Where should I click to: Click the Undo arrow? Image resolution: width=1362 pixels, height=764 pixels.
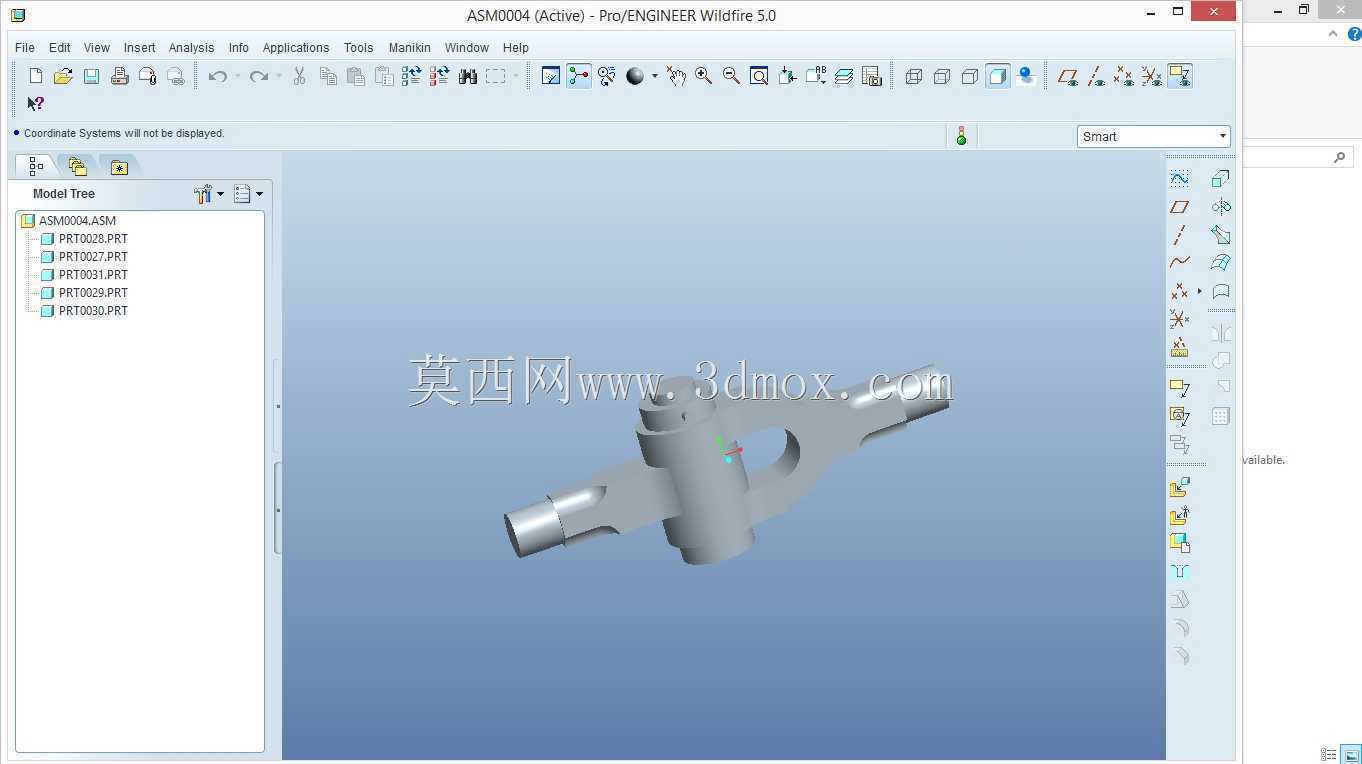pyautogui.click(x=217, y=76)
